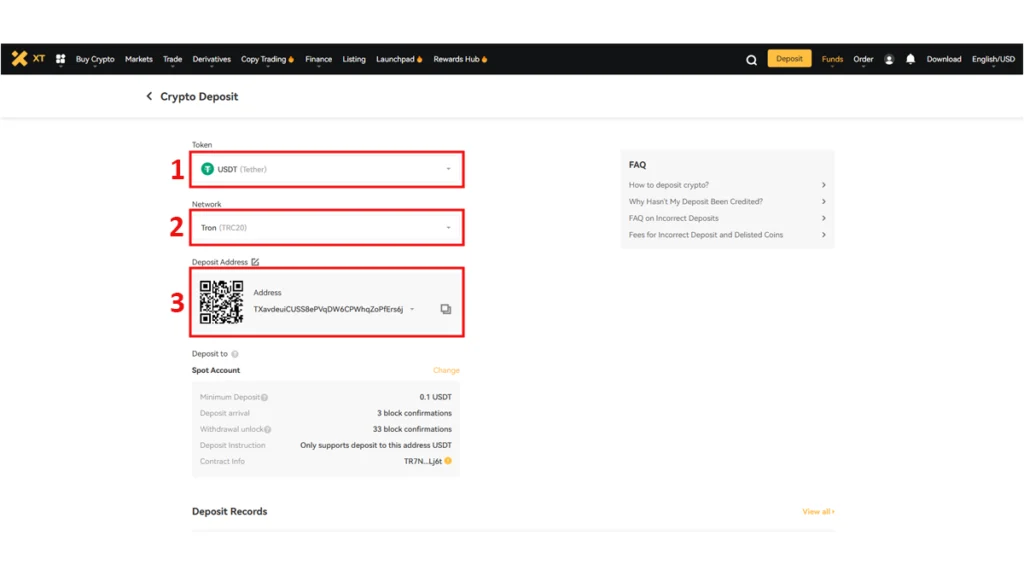Click Change next to Spot Account
The height and width of the screenshot is (576, 1024).
point(446,370)
